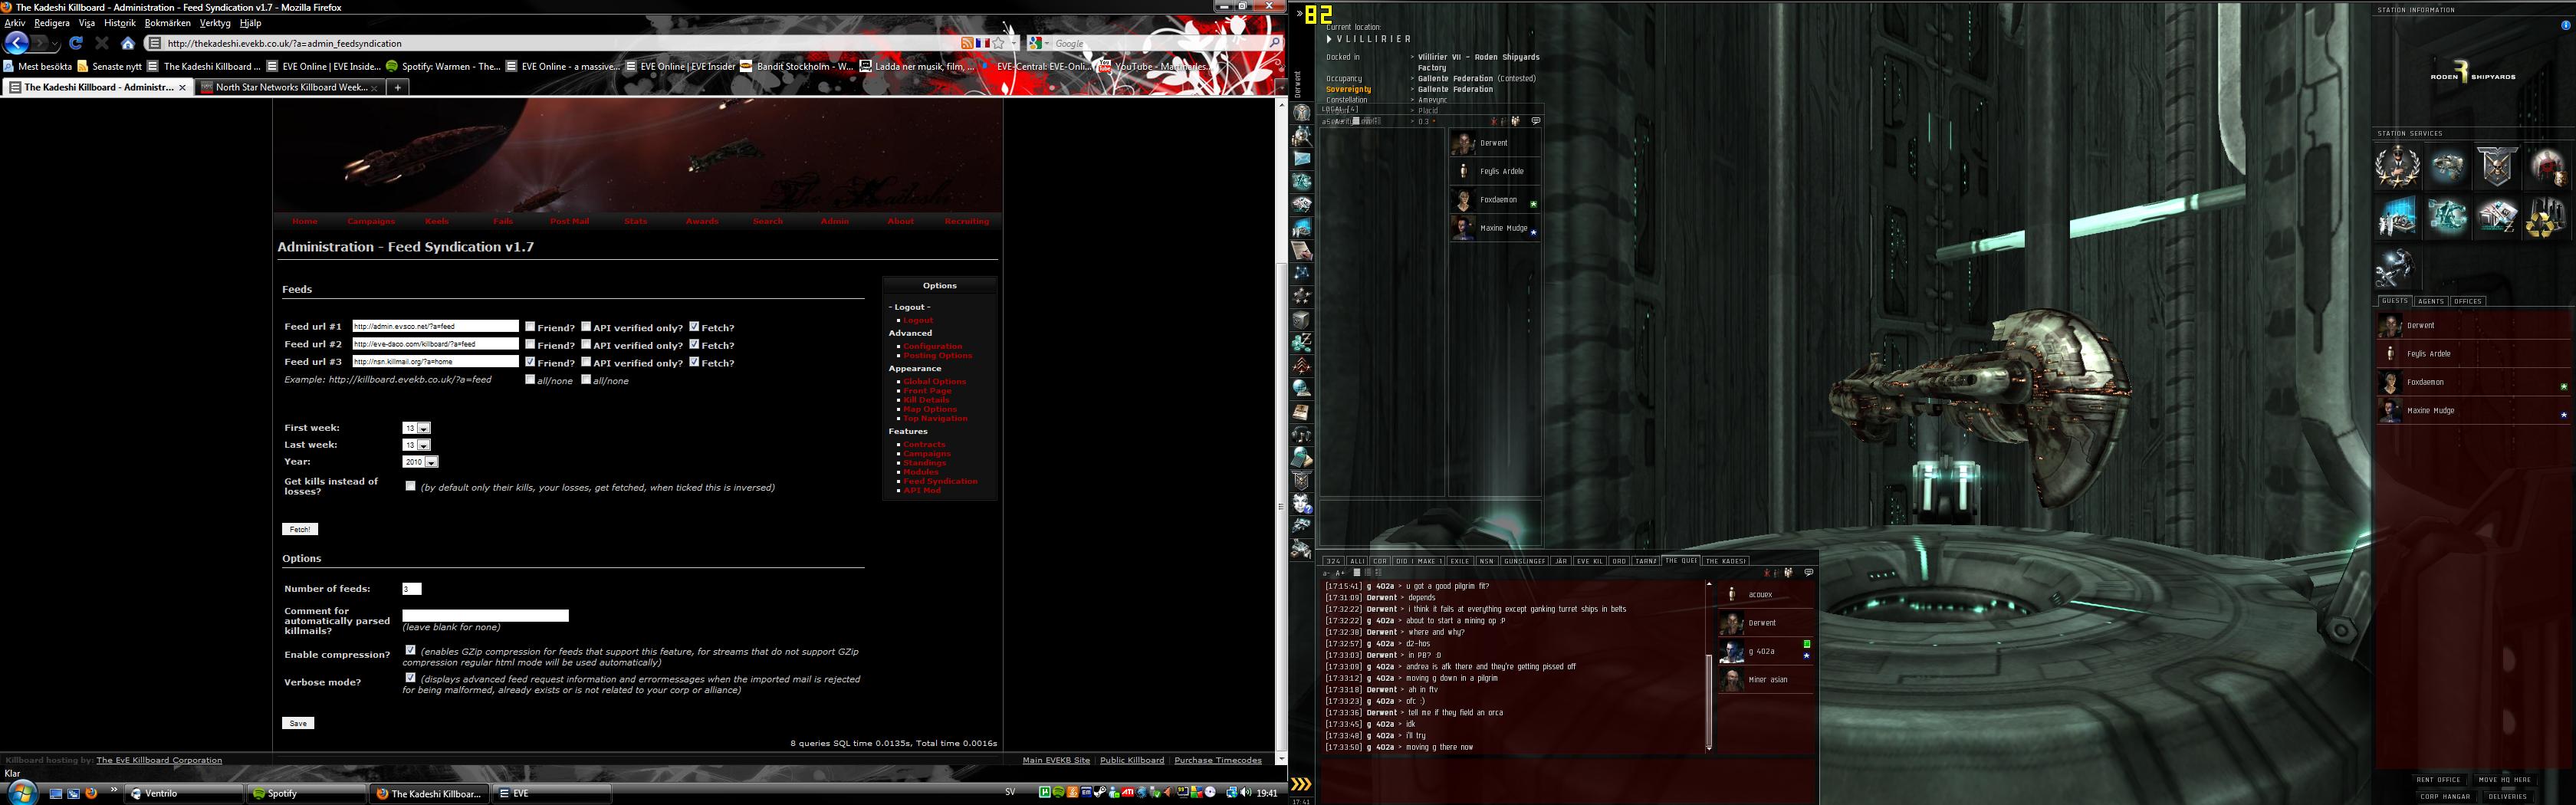This screenshot has height=805, width=2576.
Task: Open the Bokmärken menu
Action: [167, 23]
